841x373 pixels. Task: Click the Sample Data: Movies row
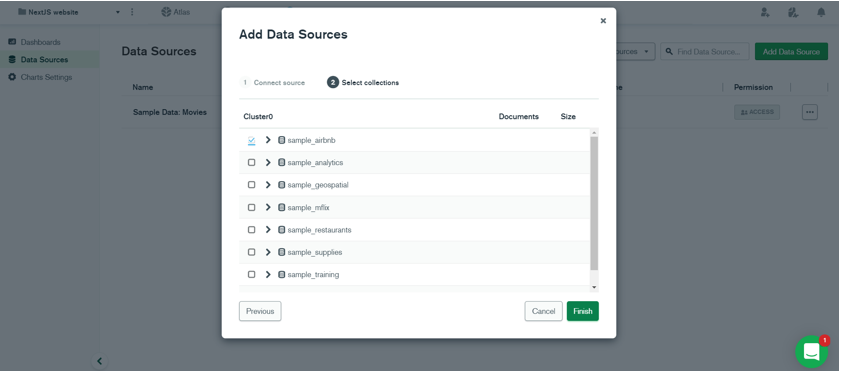[475, 112]
